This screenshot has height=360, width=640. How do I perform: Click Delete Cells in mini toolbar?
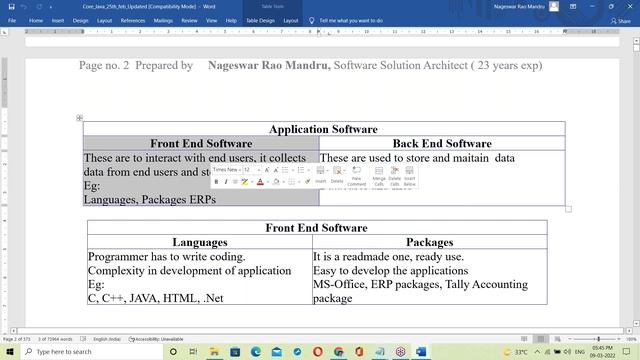click(394, 176)
